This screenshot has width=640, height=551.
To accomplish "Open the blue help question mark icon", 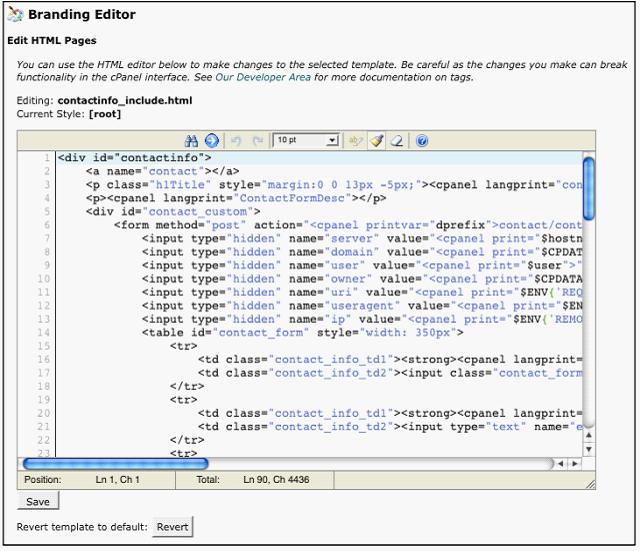I will pos(421,141).
